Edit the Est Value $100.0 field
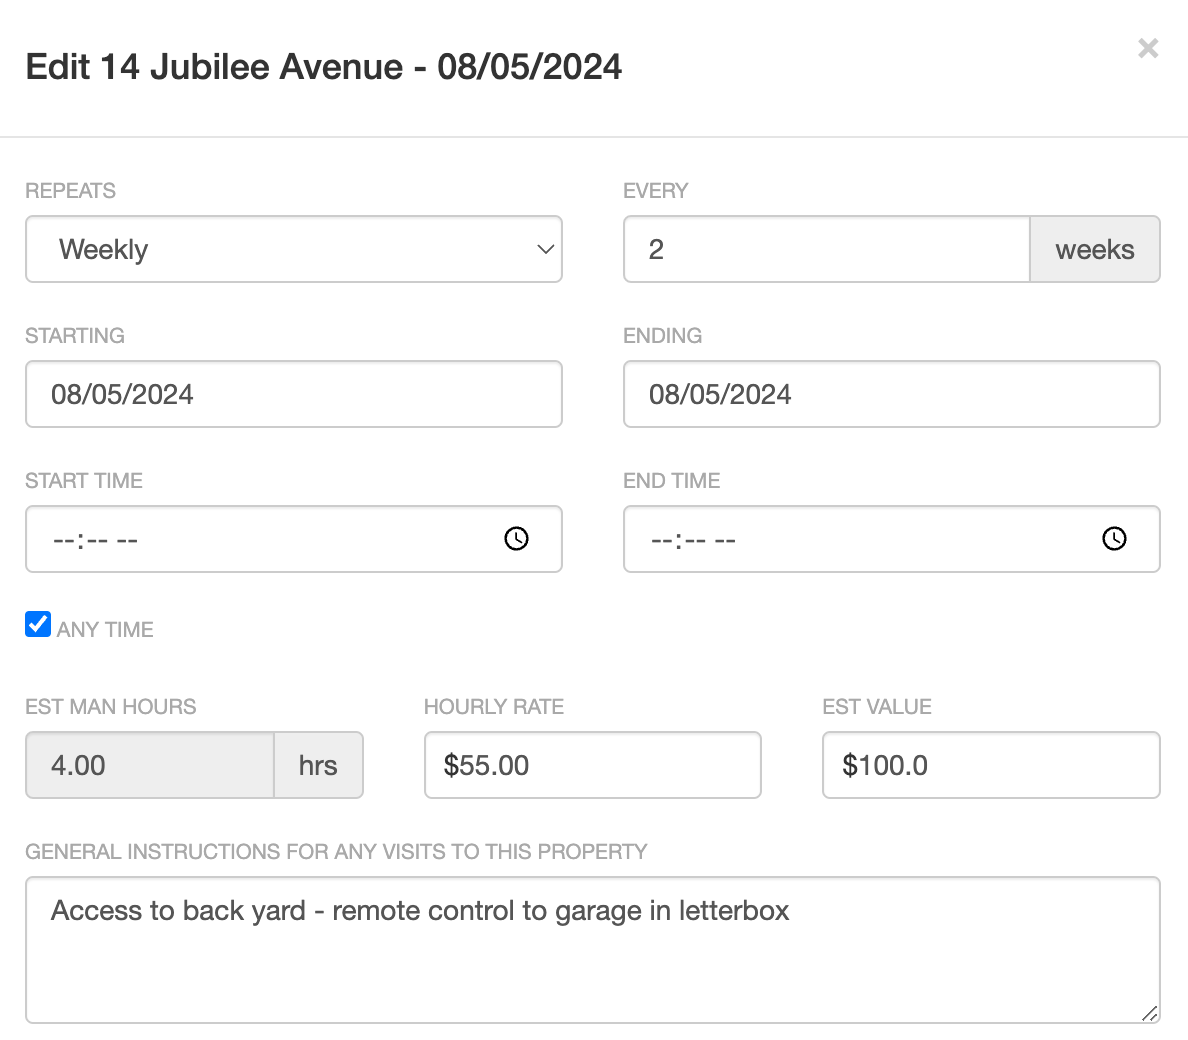This screenshot has width=1188, height=1040. click(x=991, y=765)
